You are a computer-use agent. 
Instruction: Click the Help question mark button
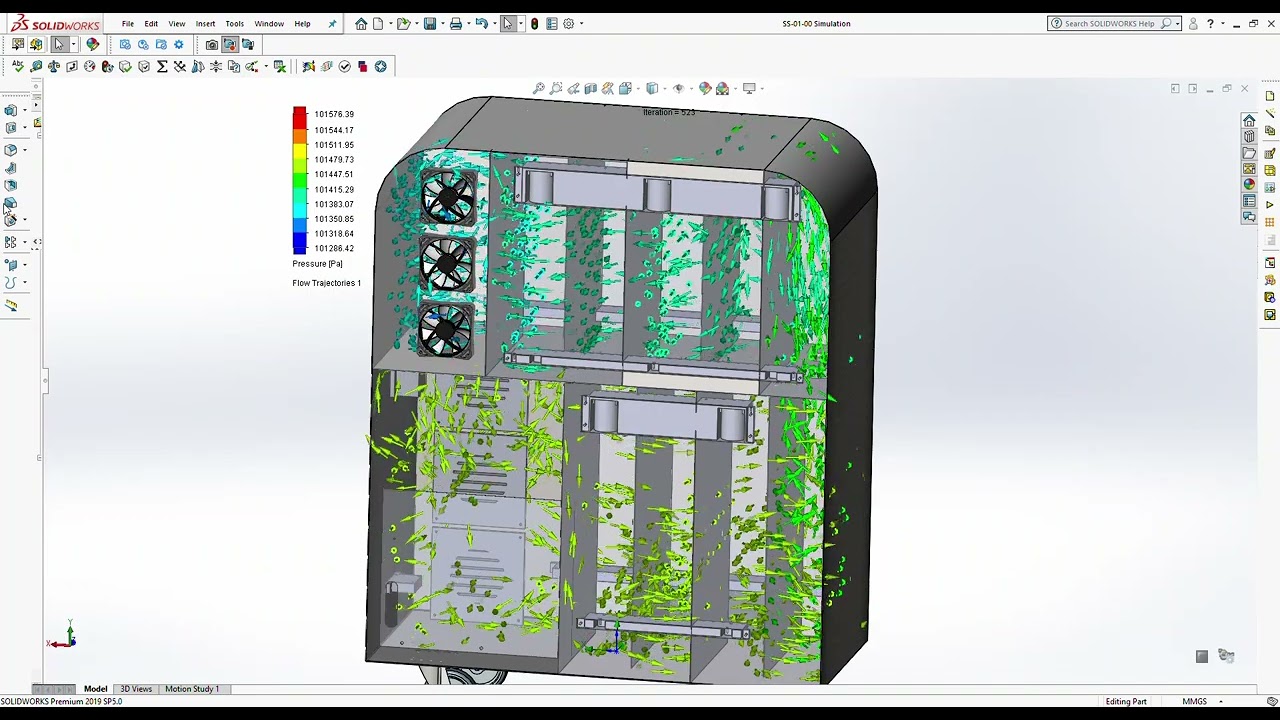(1210, 24)
